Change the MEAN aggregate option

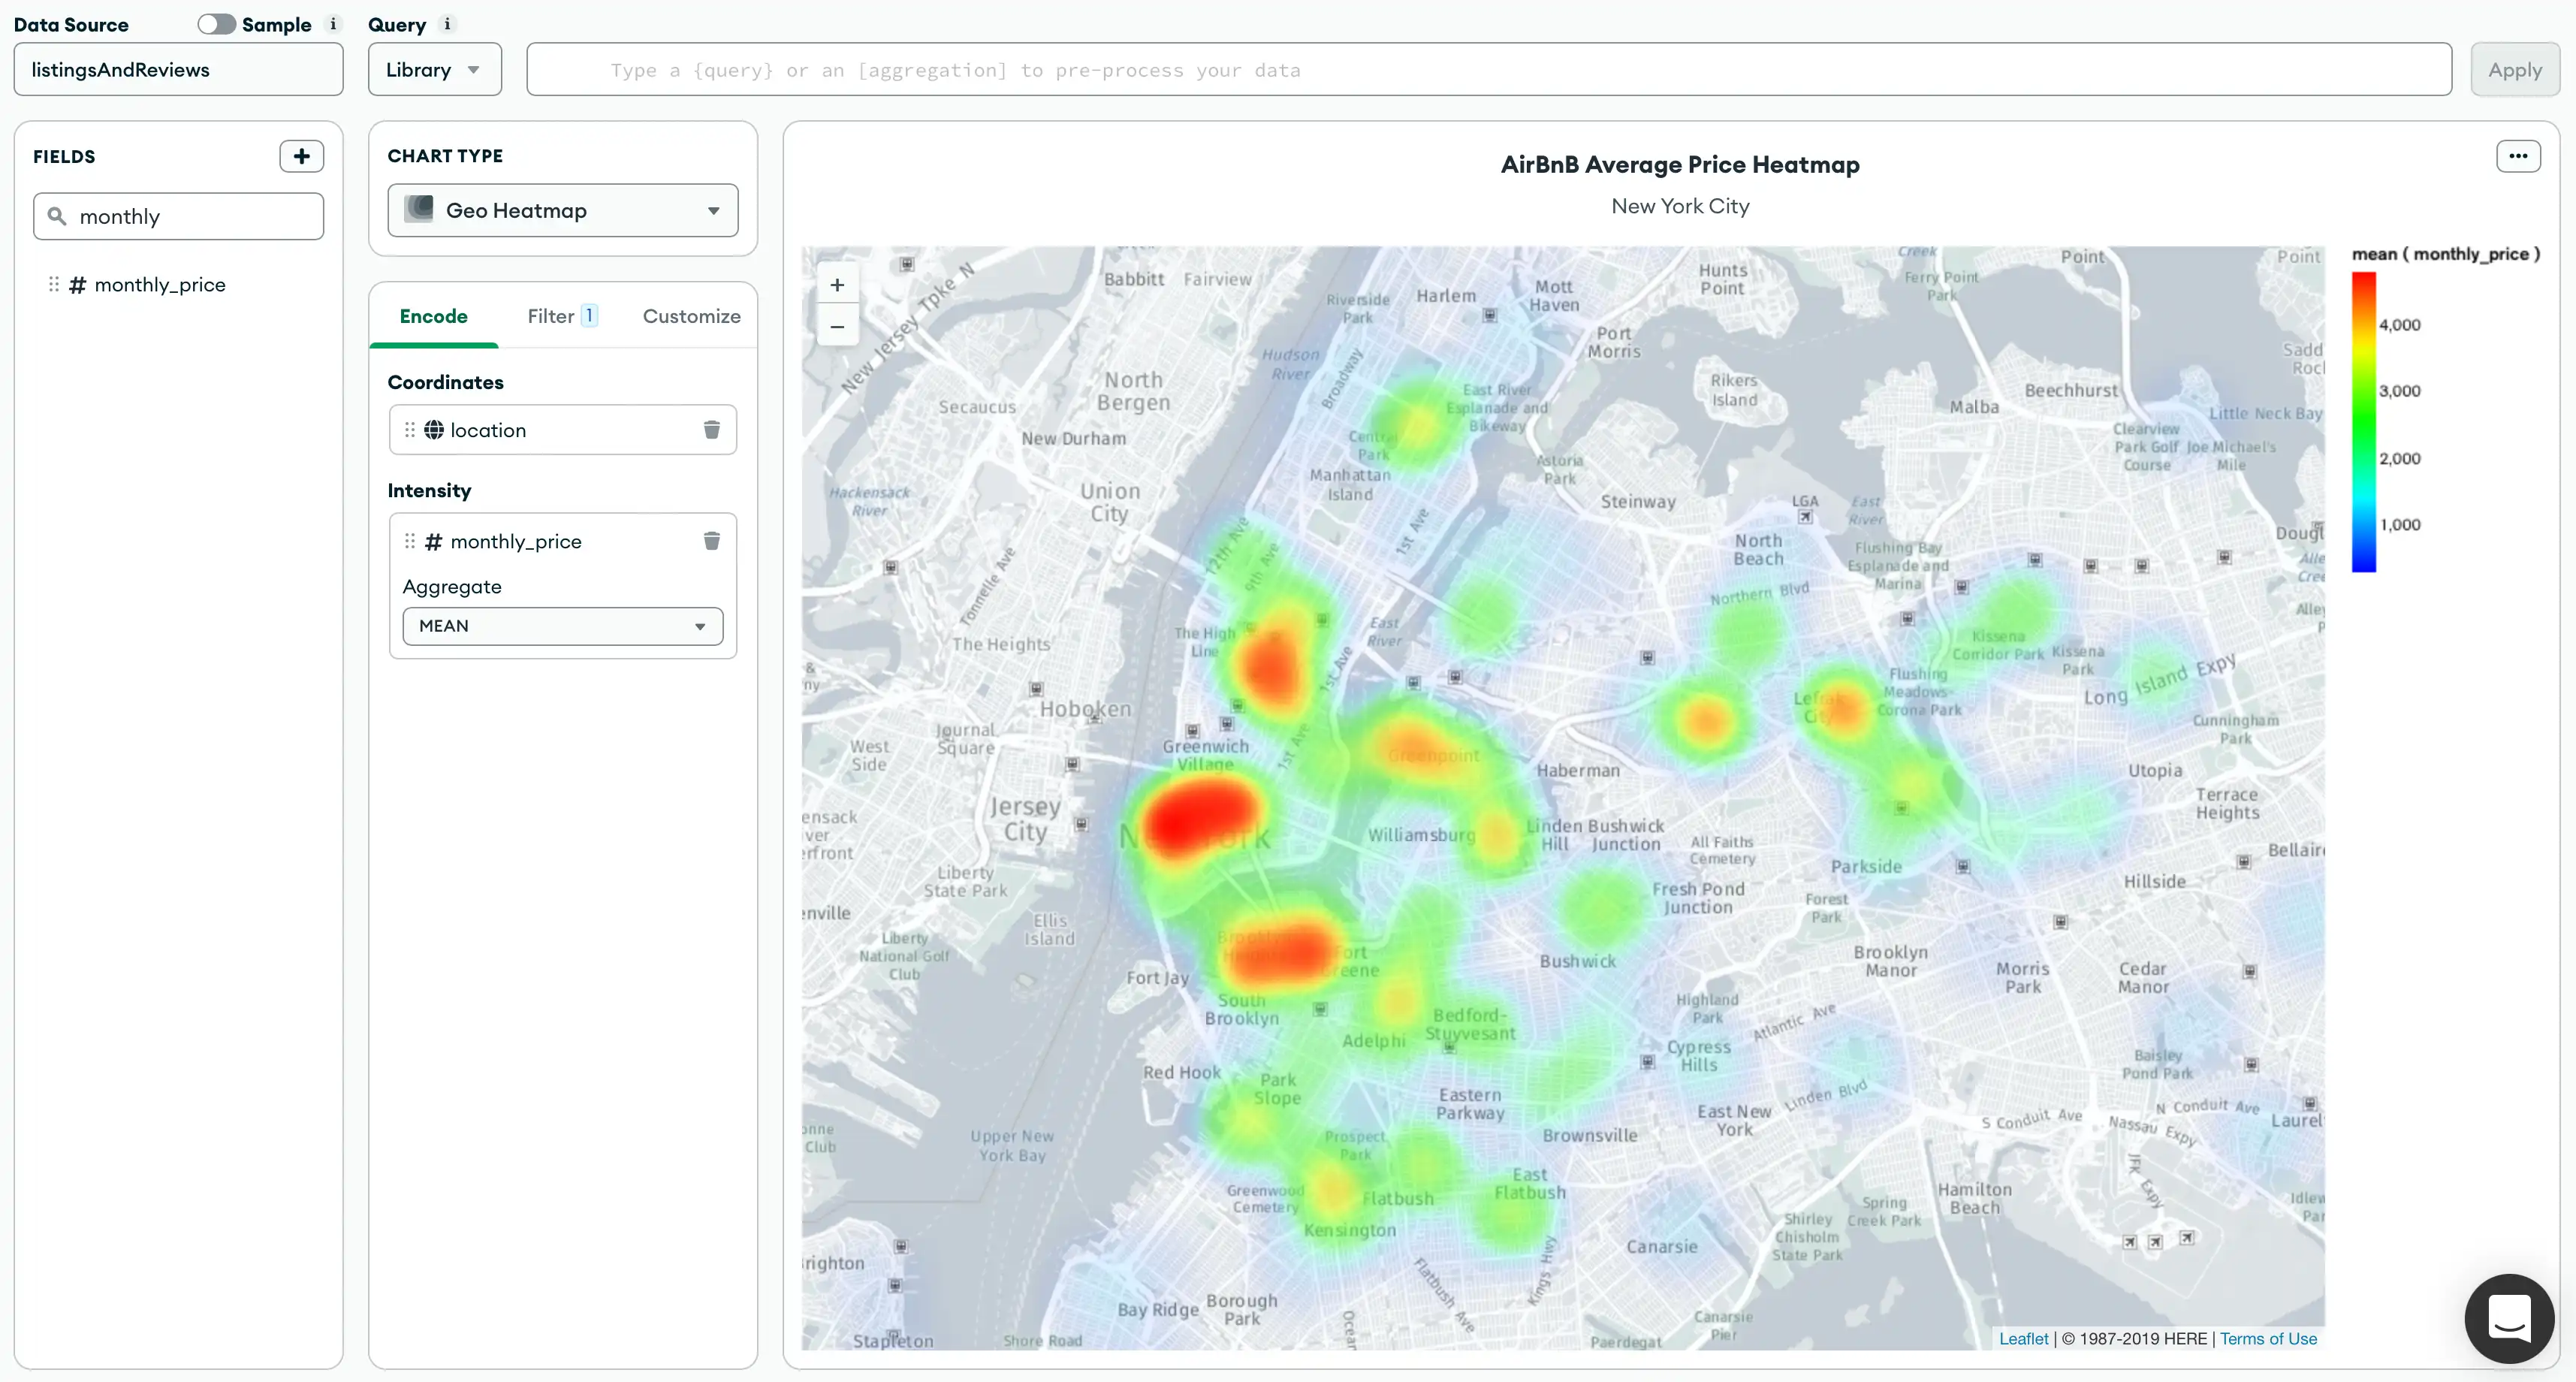point(561,626)
